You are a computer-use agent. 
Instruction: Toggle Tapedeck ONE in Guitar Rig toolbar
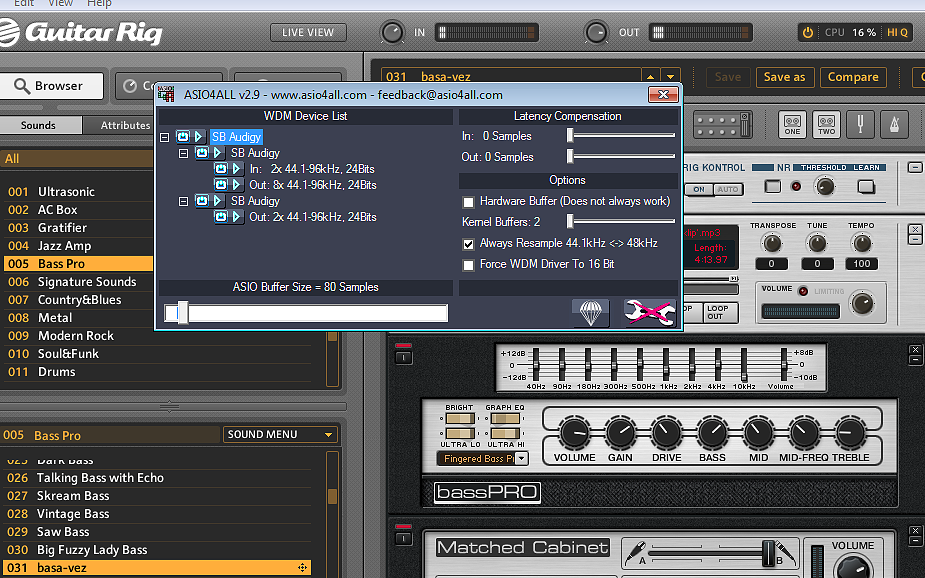tap(792, 124)
